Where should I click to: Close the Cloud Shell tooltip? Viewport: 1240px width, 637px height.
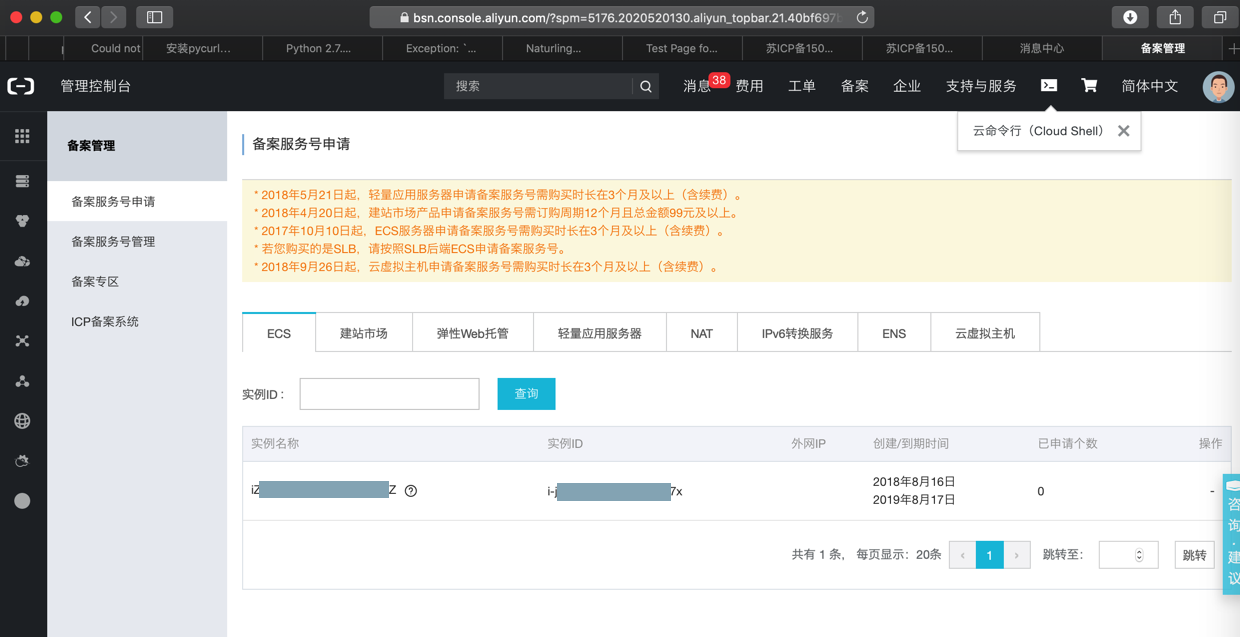pos(1124,131)
